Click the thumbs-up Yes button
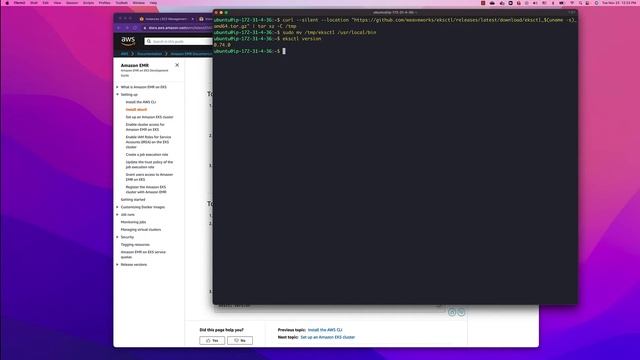Viewport: 640px width, 360px height. [x=212, y=340]
